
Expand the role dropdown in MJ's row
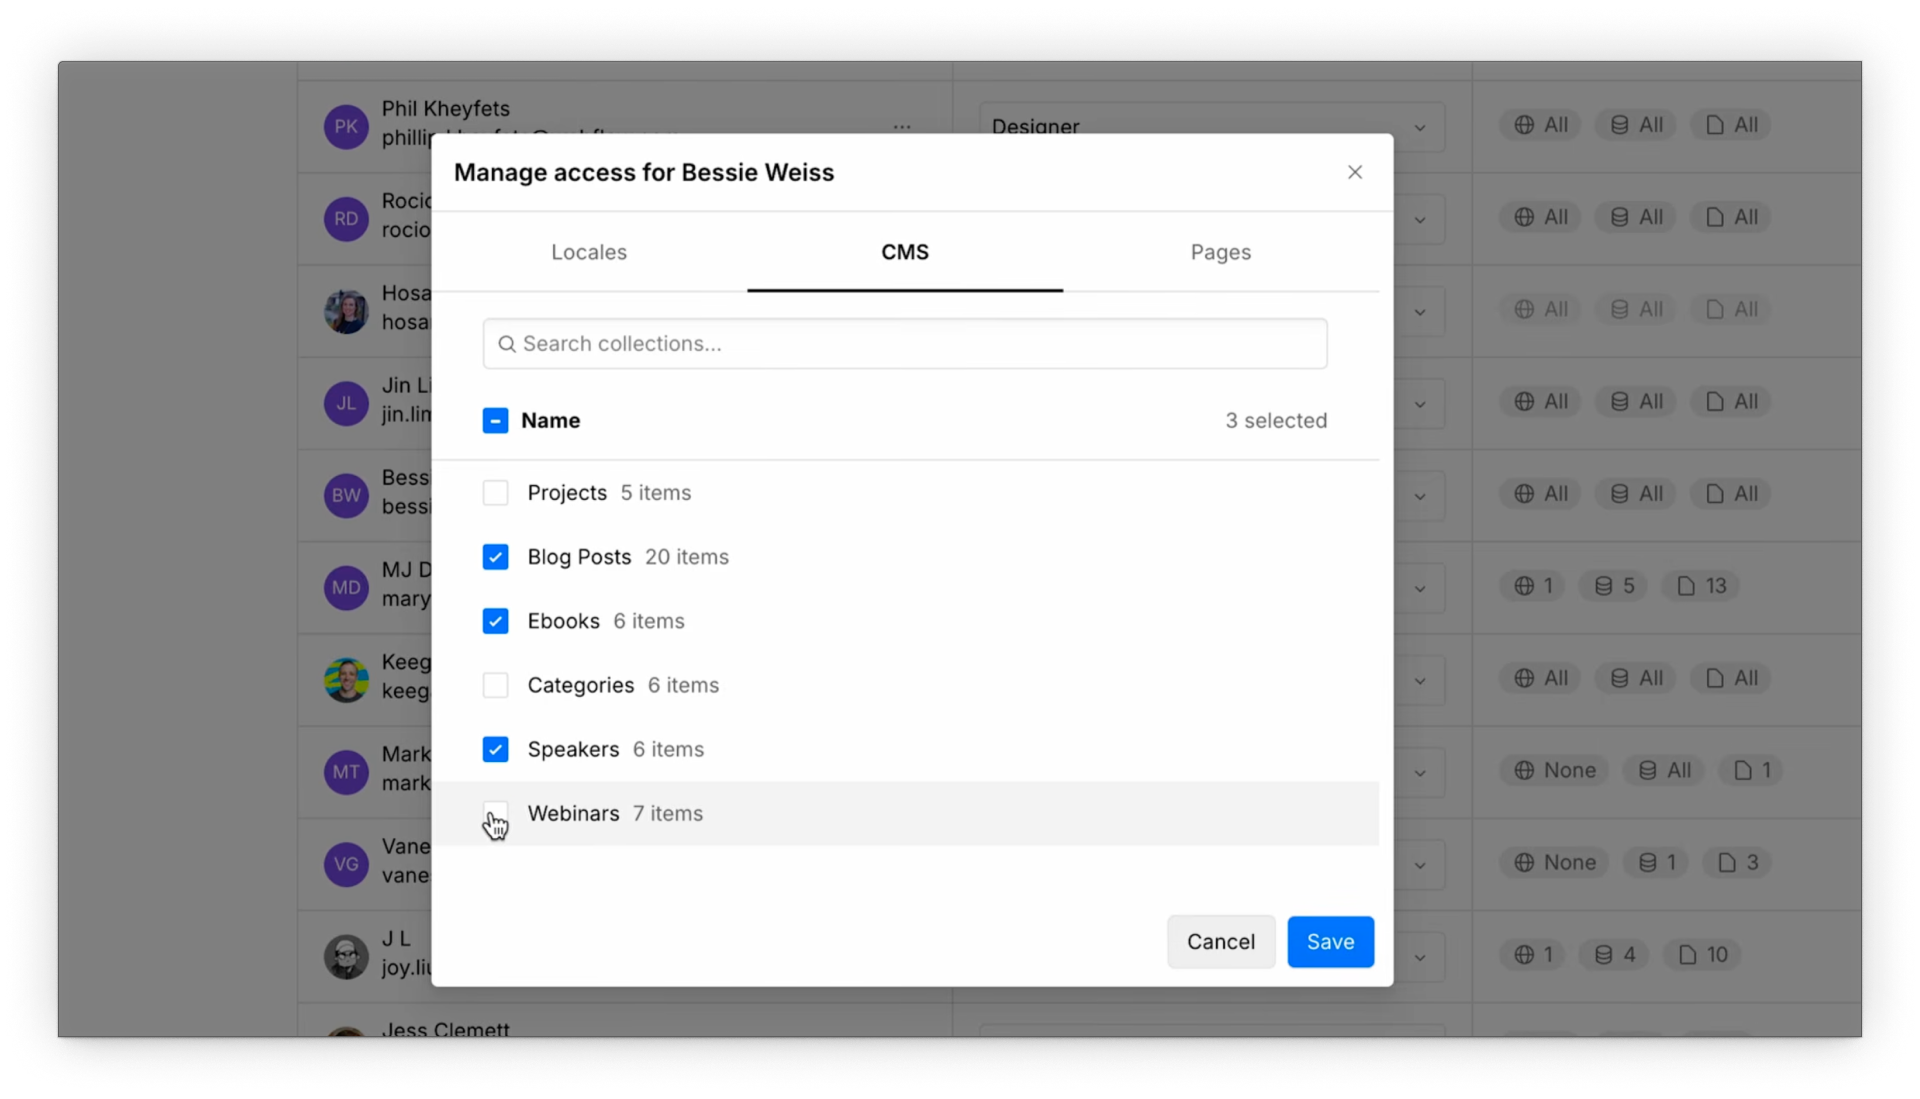click(x=1419, y=588)
